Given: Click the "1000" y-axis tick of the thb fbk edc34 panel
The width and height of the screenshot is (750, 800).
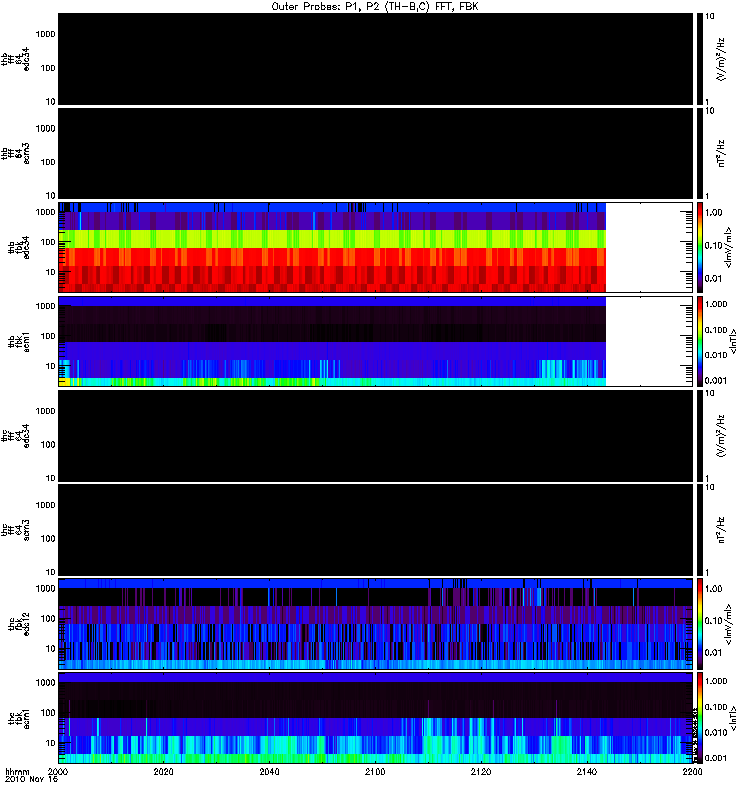Looking at the screenshot, I should tap(45, 212).
